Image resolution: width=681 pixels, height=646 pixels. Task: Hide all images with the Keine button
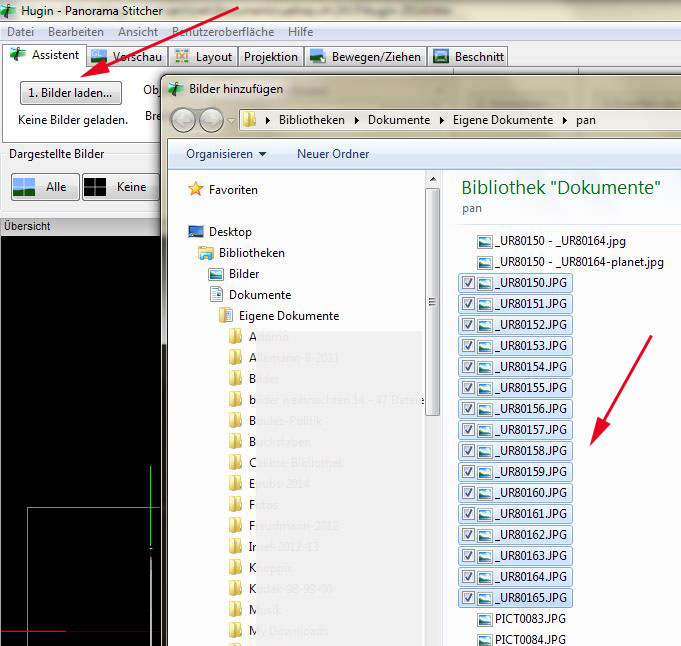pyautogui.click(x=120, y=187)
